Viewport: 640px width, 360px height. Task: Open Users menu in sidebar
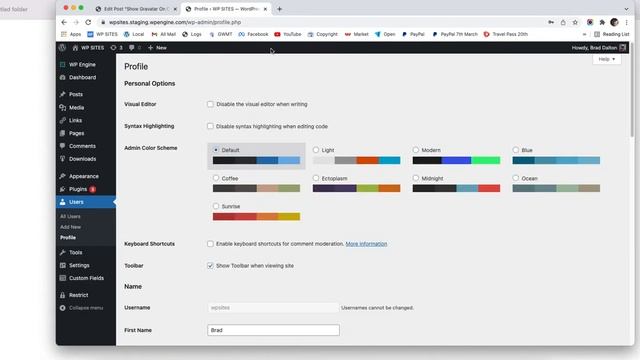pyautogui.click(x=86, y=202)
